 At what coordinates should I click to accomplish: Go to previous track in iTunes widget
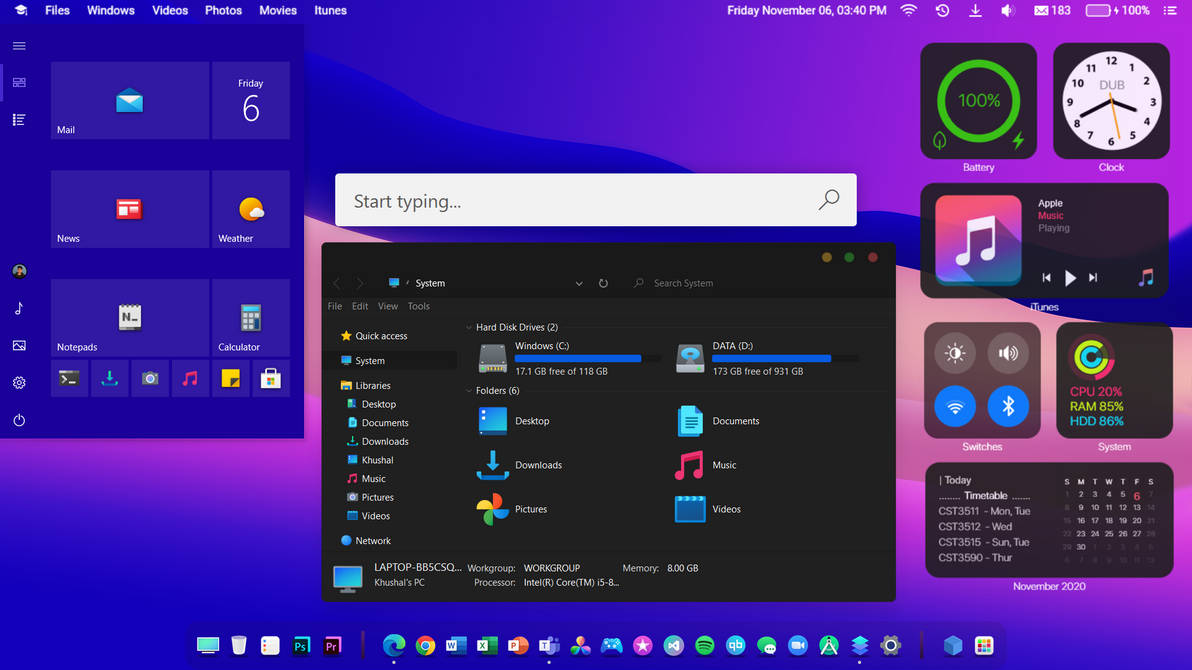[x=1047, y=278]
